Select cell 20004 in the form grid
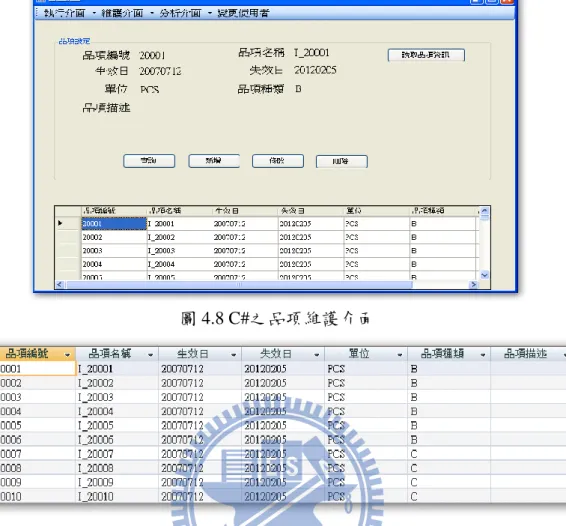 coord(114,264)
